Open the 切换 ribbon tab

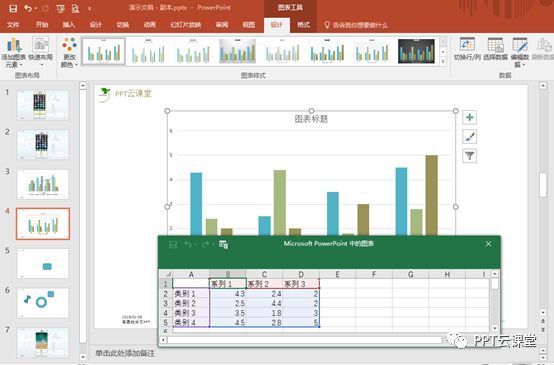[x=123, y=24]
